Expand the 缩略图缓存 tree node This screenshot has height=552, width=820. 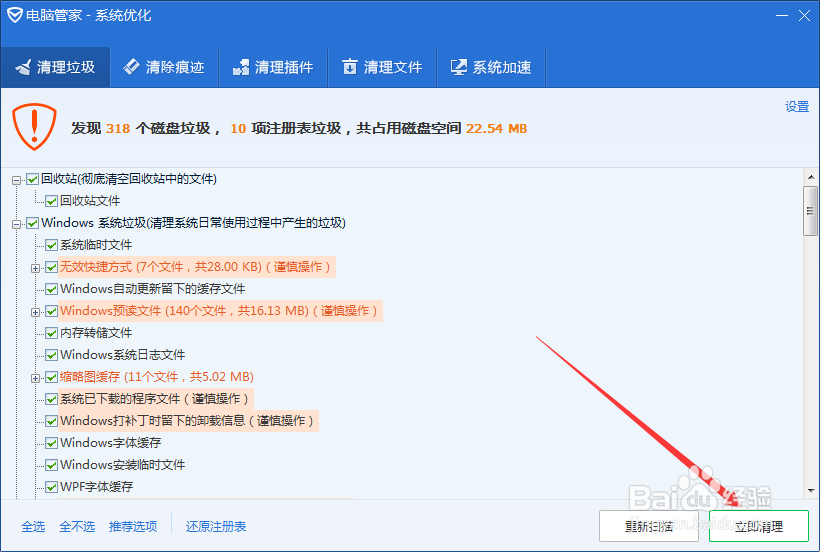click(36, 378)
